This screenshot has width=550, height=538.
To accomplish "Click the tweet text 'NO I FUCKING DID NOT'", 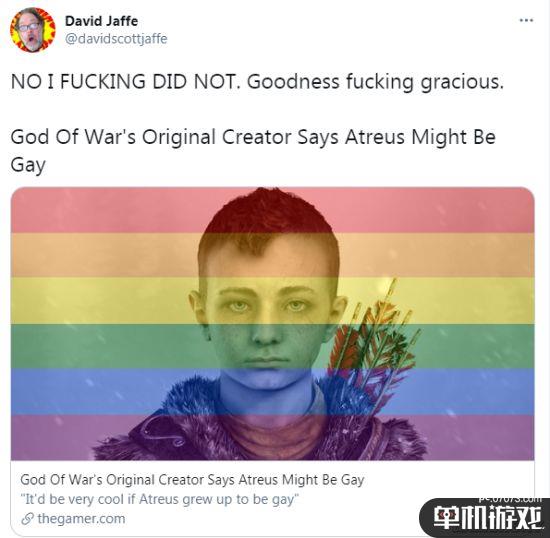I will point(126,81).
